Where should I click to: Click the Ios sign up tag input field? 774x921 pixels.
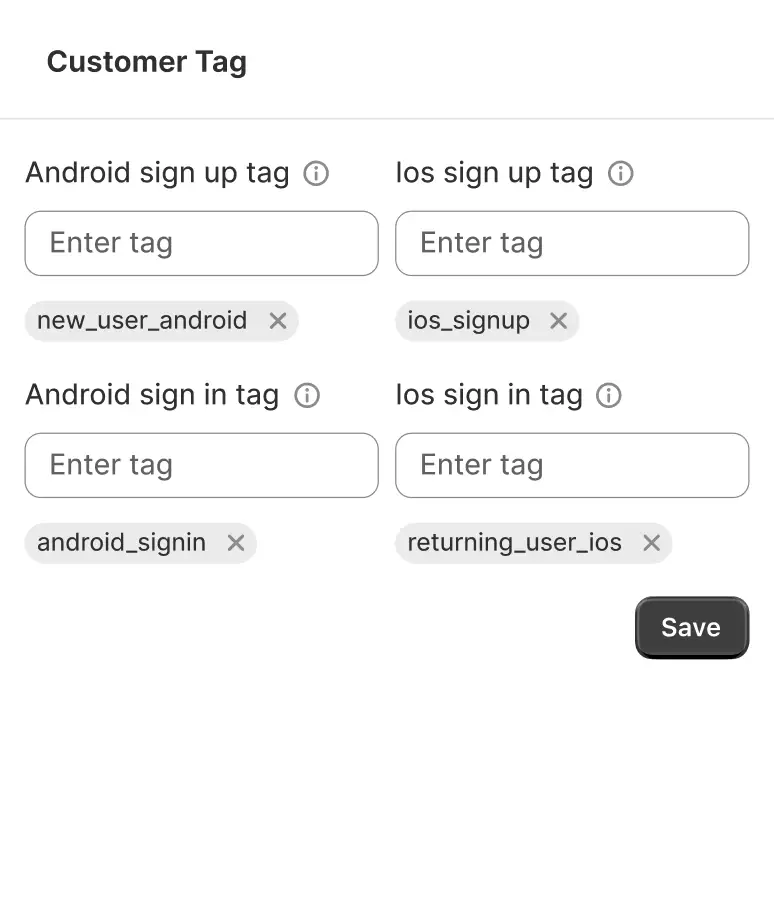pos(572,243)
